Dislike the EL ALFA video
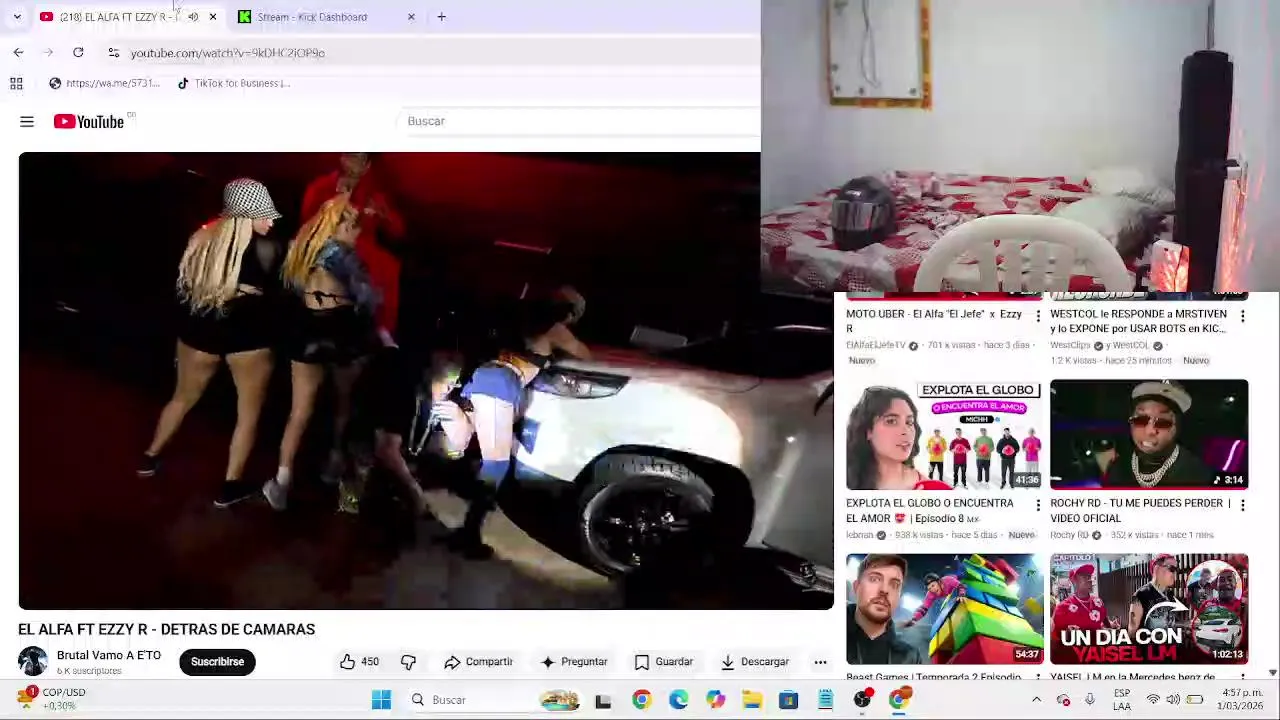1280x720 pixels. point(408,662)
